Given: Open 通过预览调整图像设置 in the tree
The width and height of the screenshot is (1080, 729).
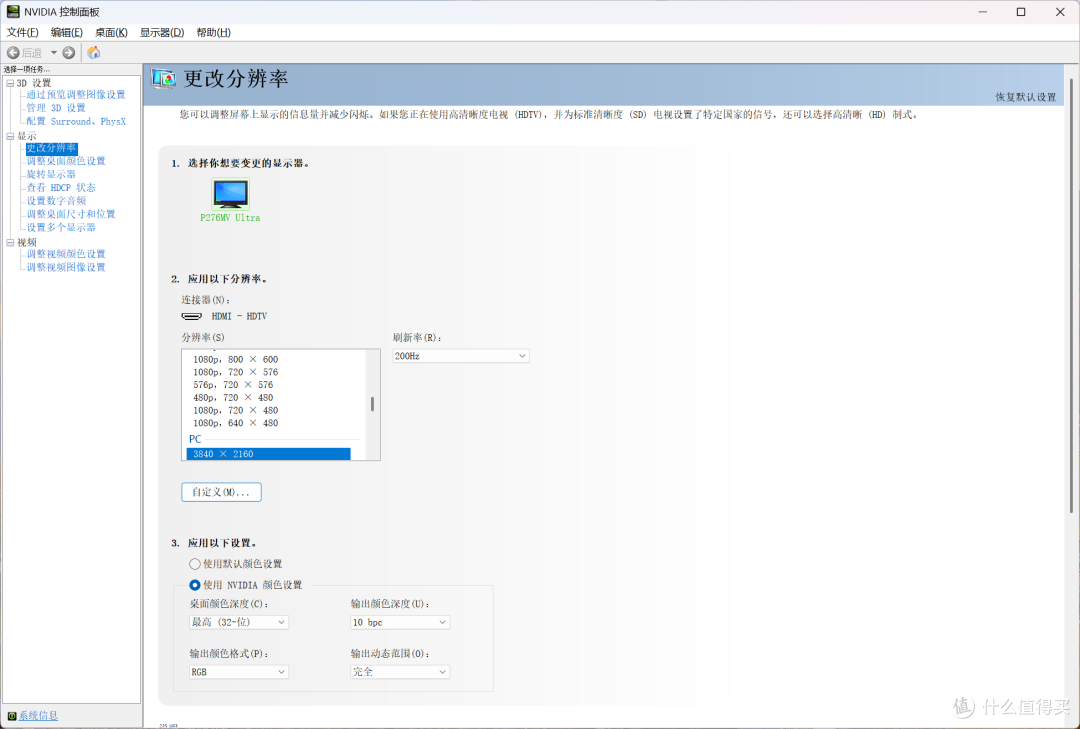Looking at the screenshot, I should tap(76, 94).
